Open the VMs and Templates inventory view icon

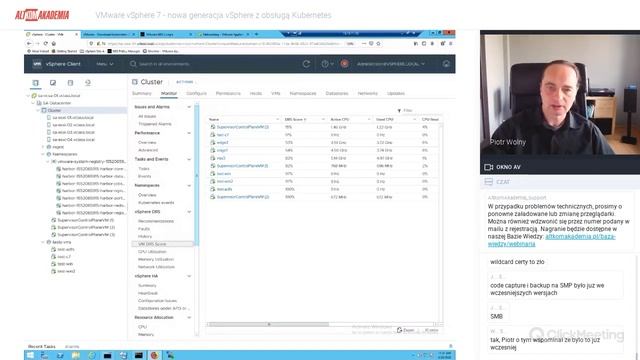53,83
